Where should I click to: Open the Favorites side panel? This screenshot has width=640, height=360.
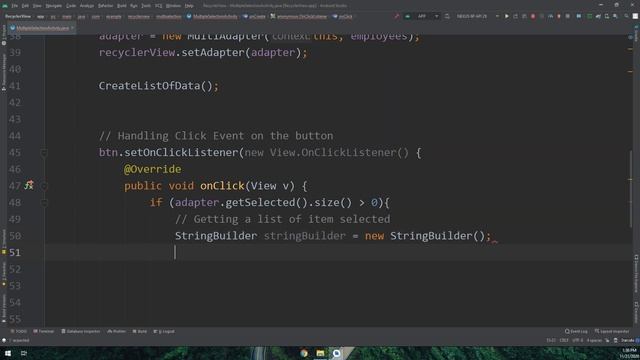pyautogui.click(x=4, y=273)
